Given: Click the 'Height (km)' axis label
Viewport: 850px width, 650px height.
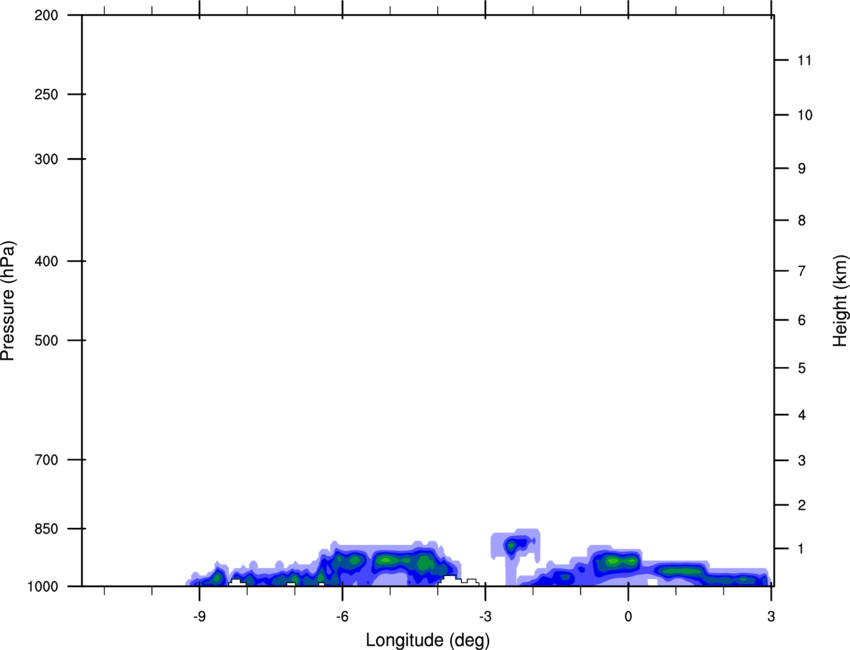Looking at the screenshot, I should pos(840,301).
